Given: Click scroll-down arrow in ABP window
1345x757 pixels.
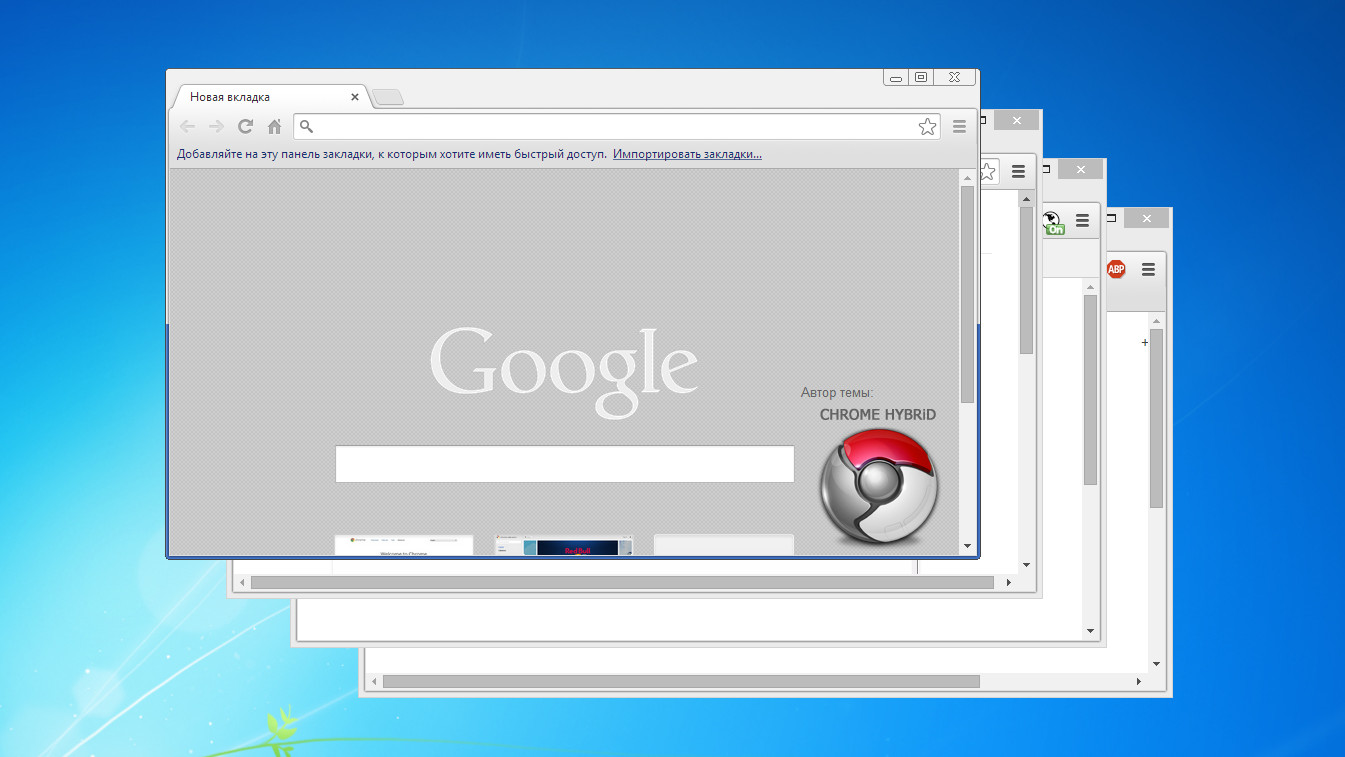Looking at the screenshot, I should [x=1156, y=663].
